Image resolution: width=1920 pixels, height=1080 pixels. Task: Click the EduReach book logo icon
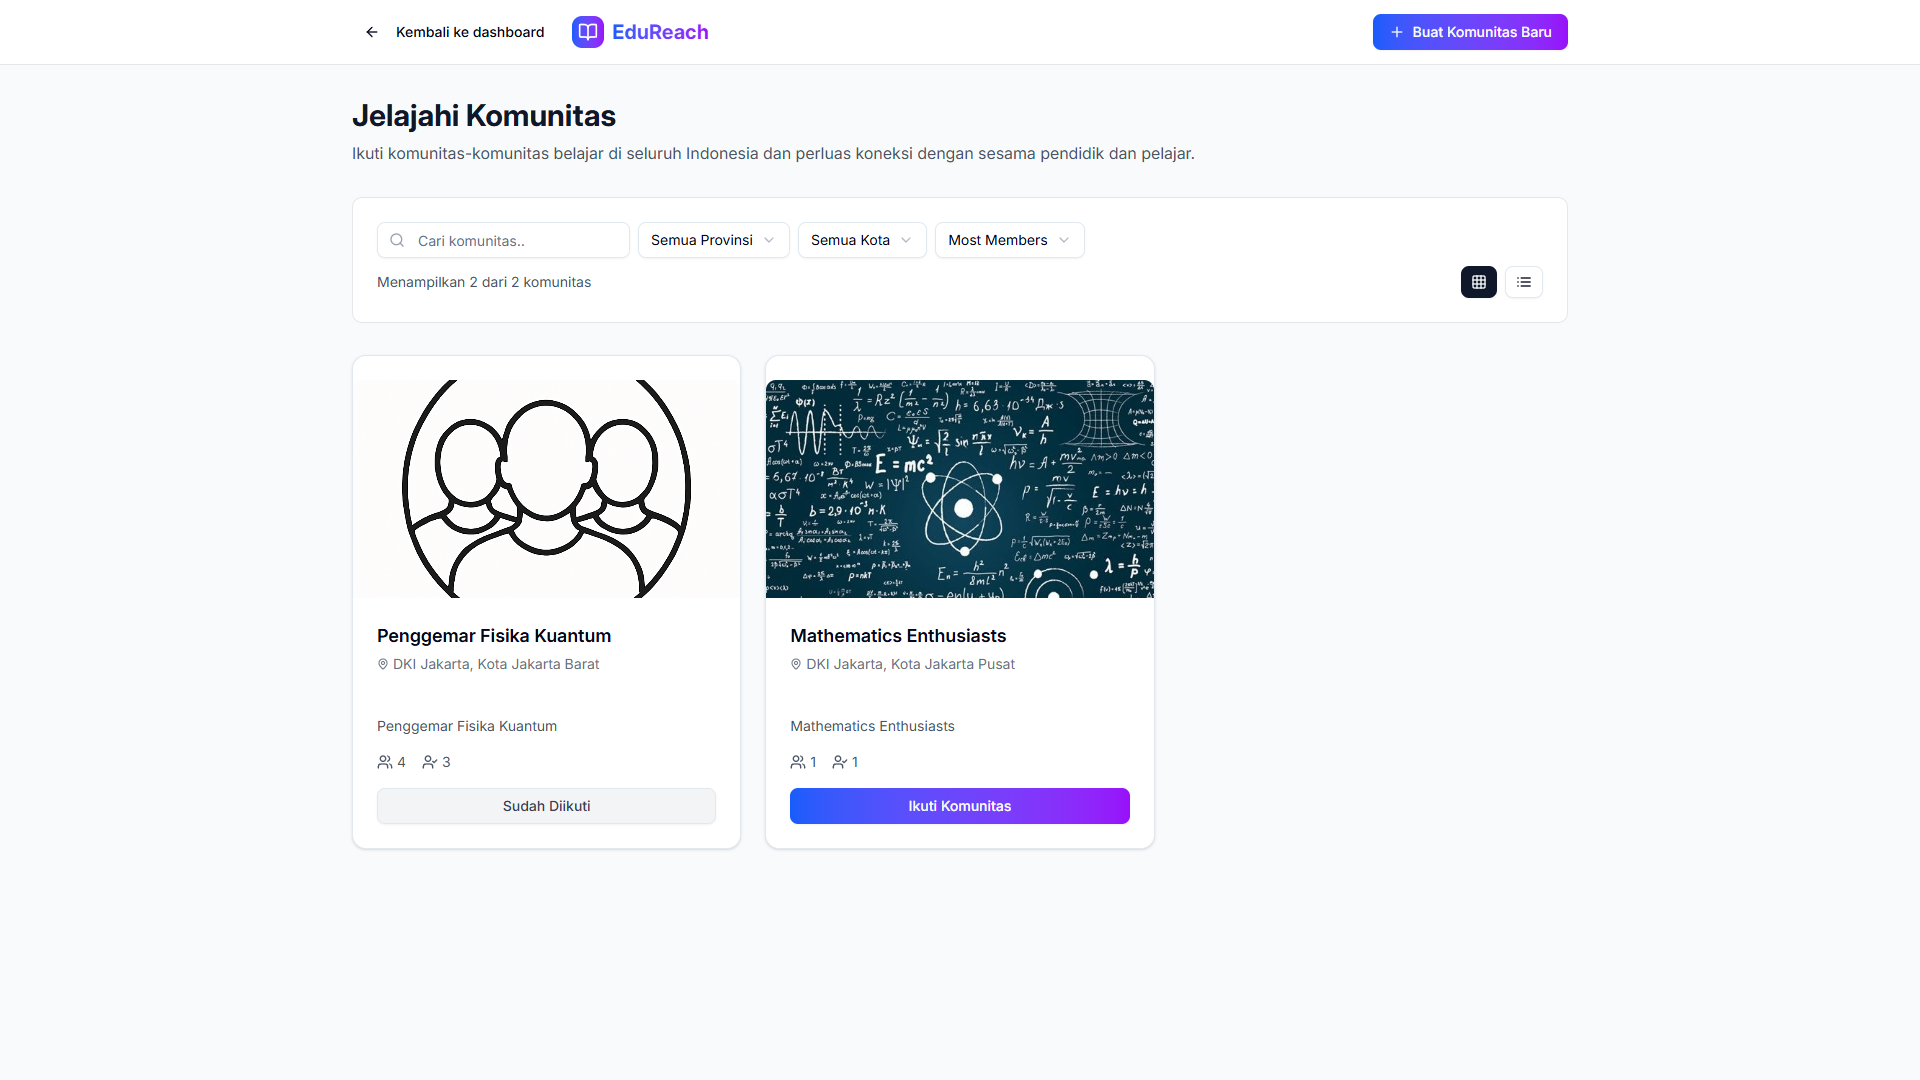click(x=588, y=32)
